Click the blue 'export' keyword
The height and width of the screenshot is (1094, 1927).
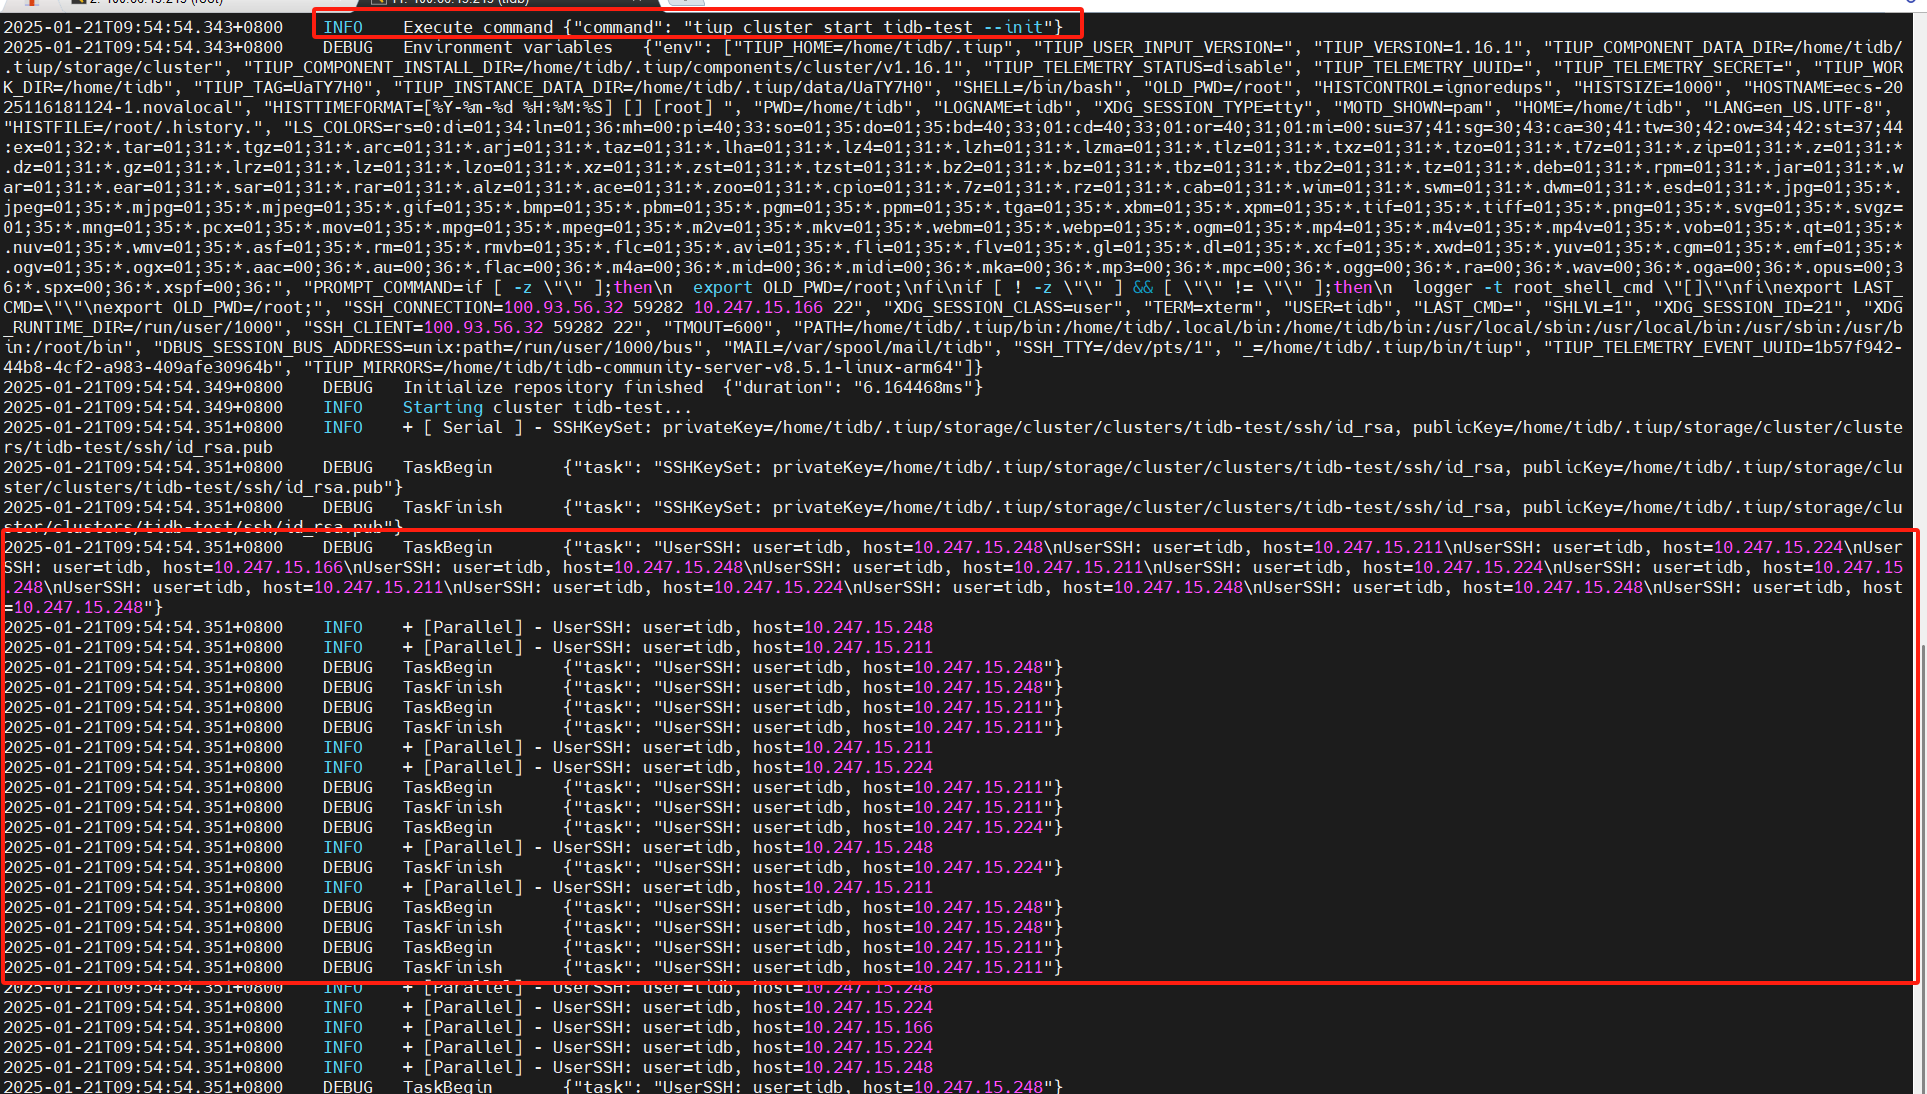coord(722,287)
